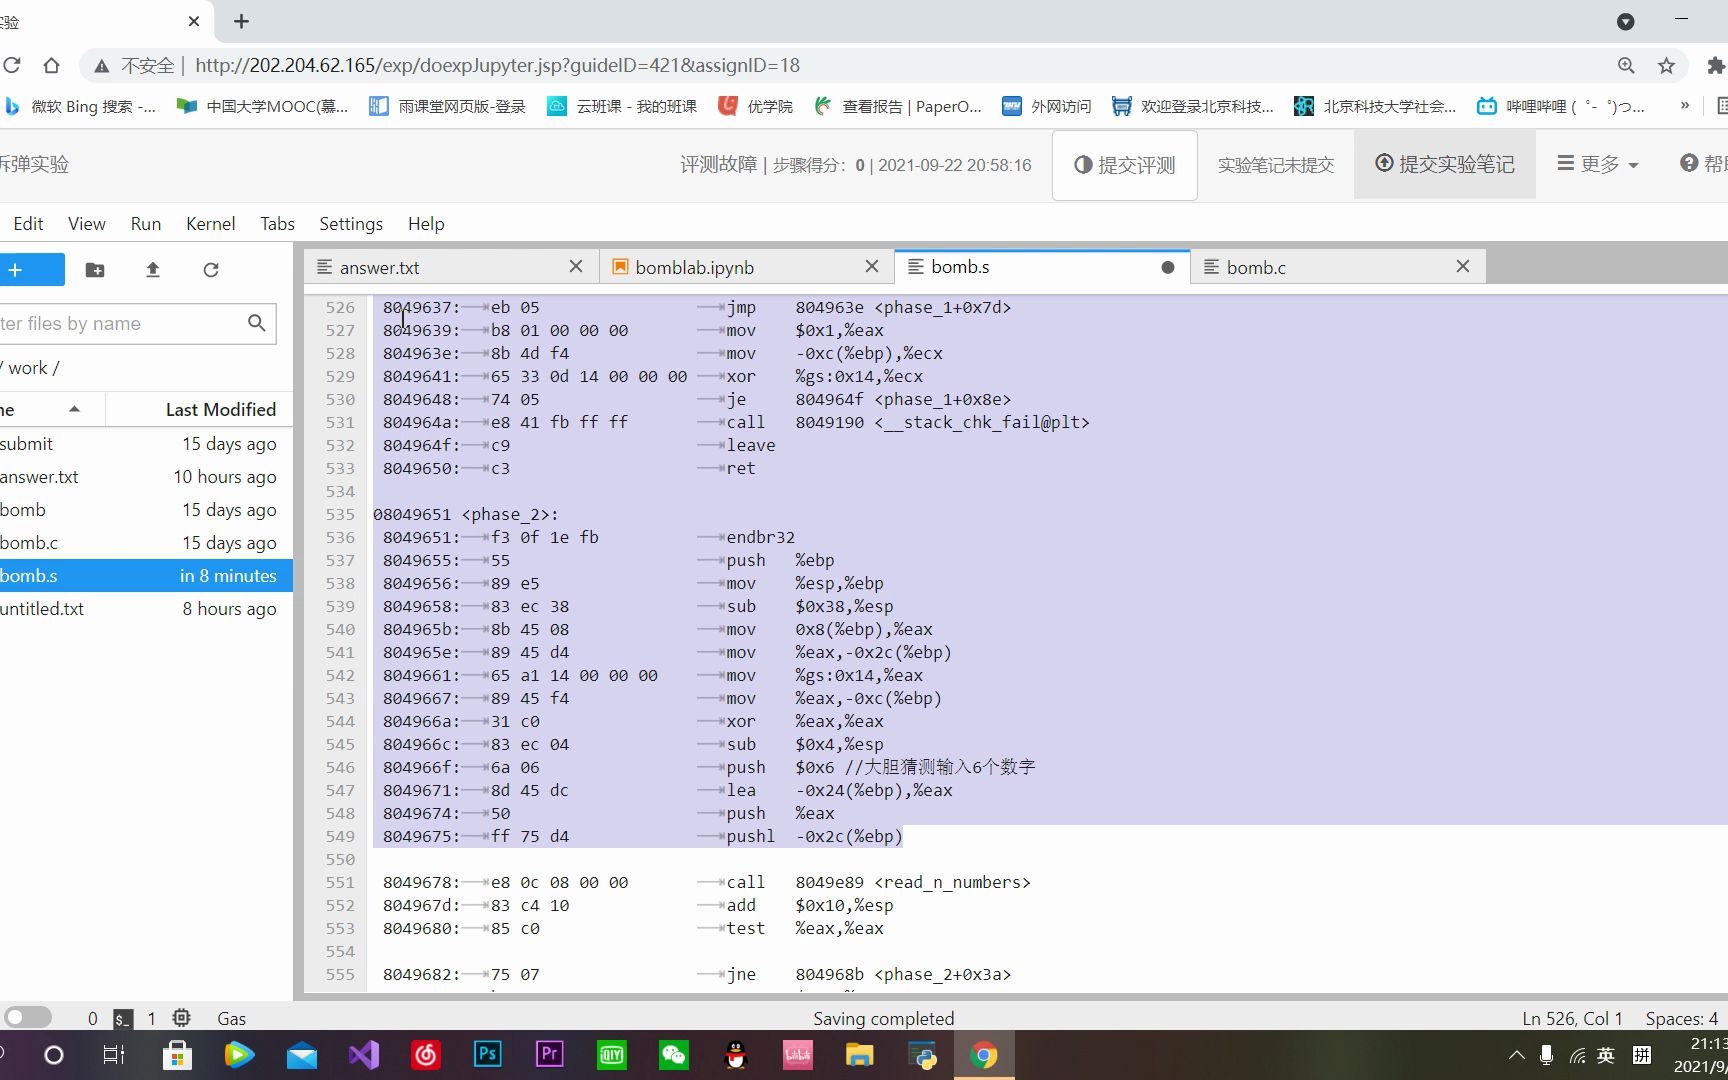This screenshot has width=1728, height=1080.
Task: Open WeChat from the taskbar
Action: coord(674,1055)
